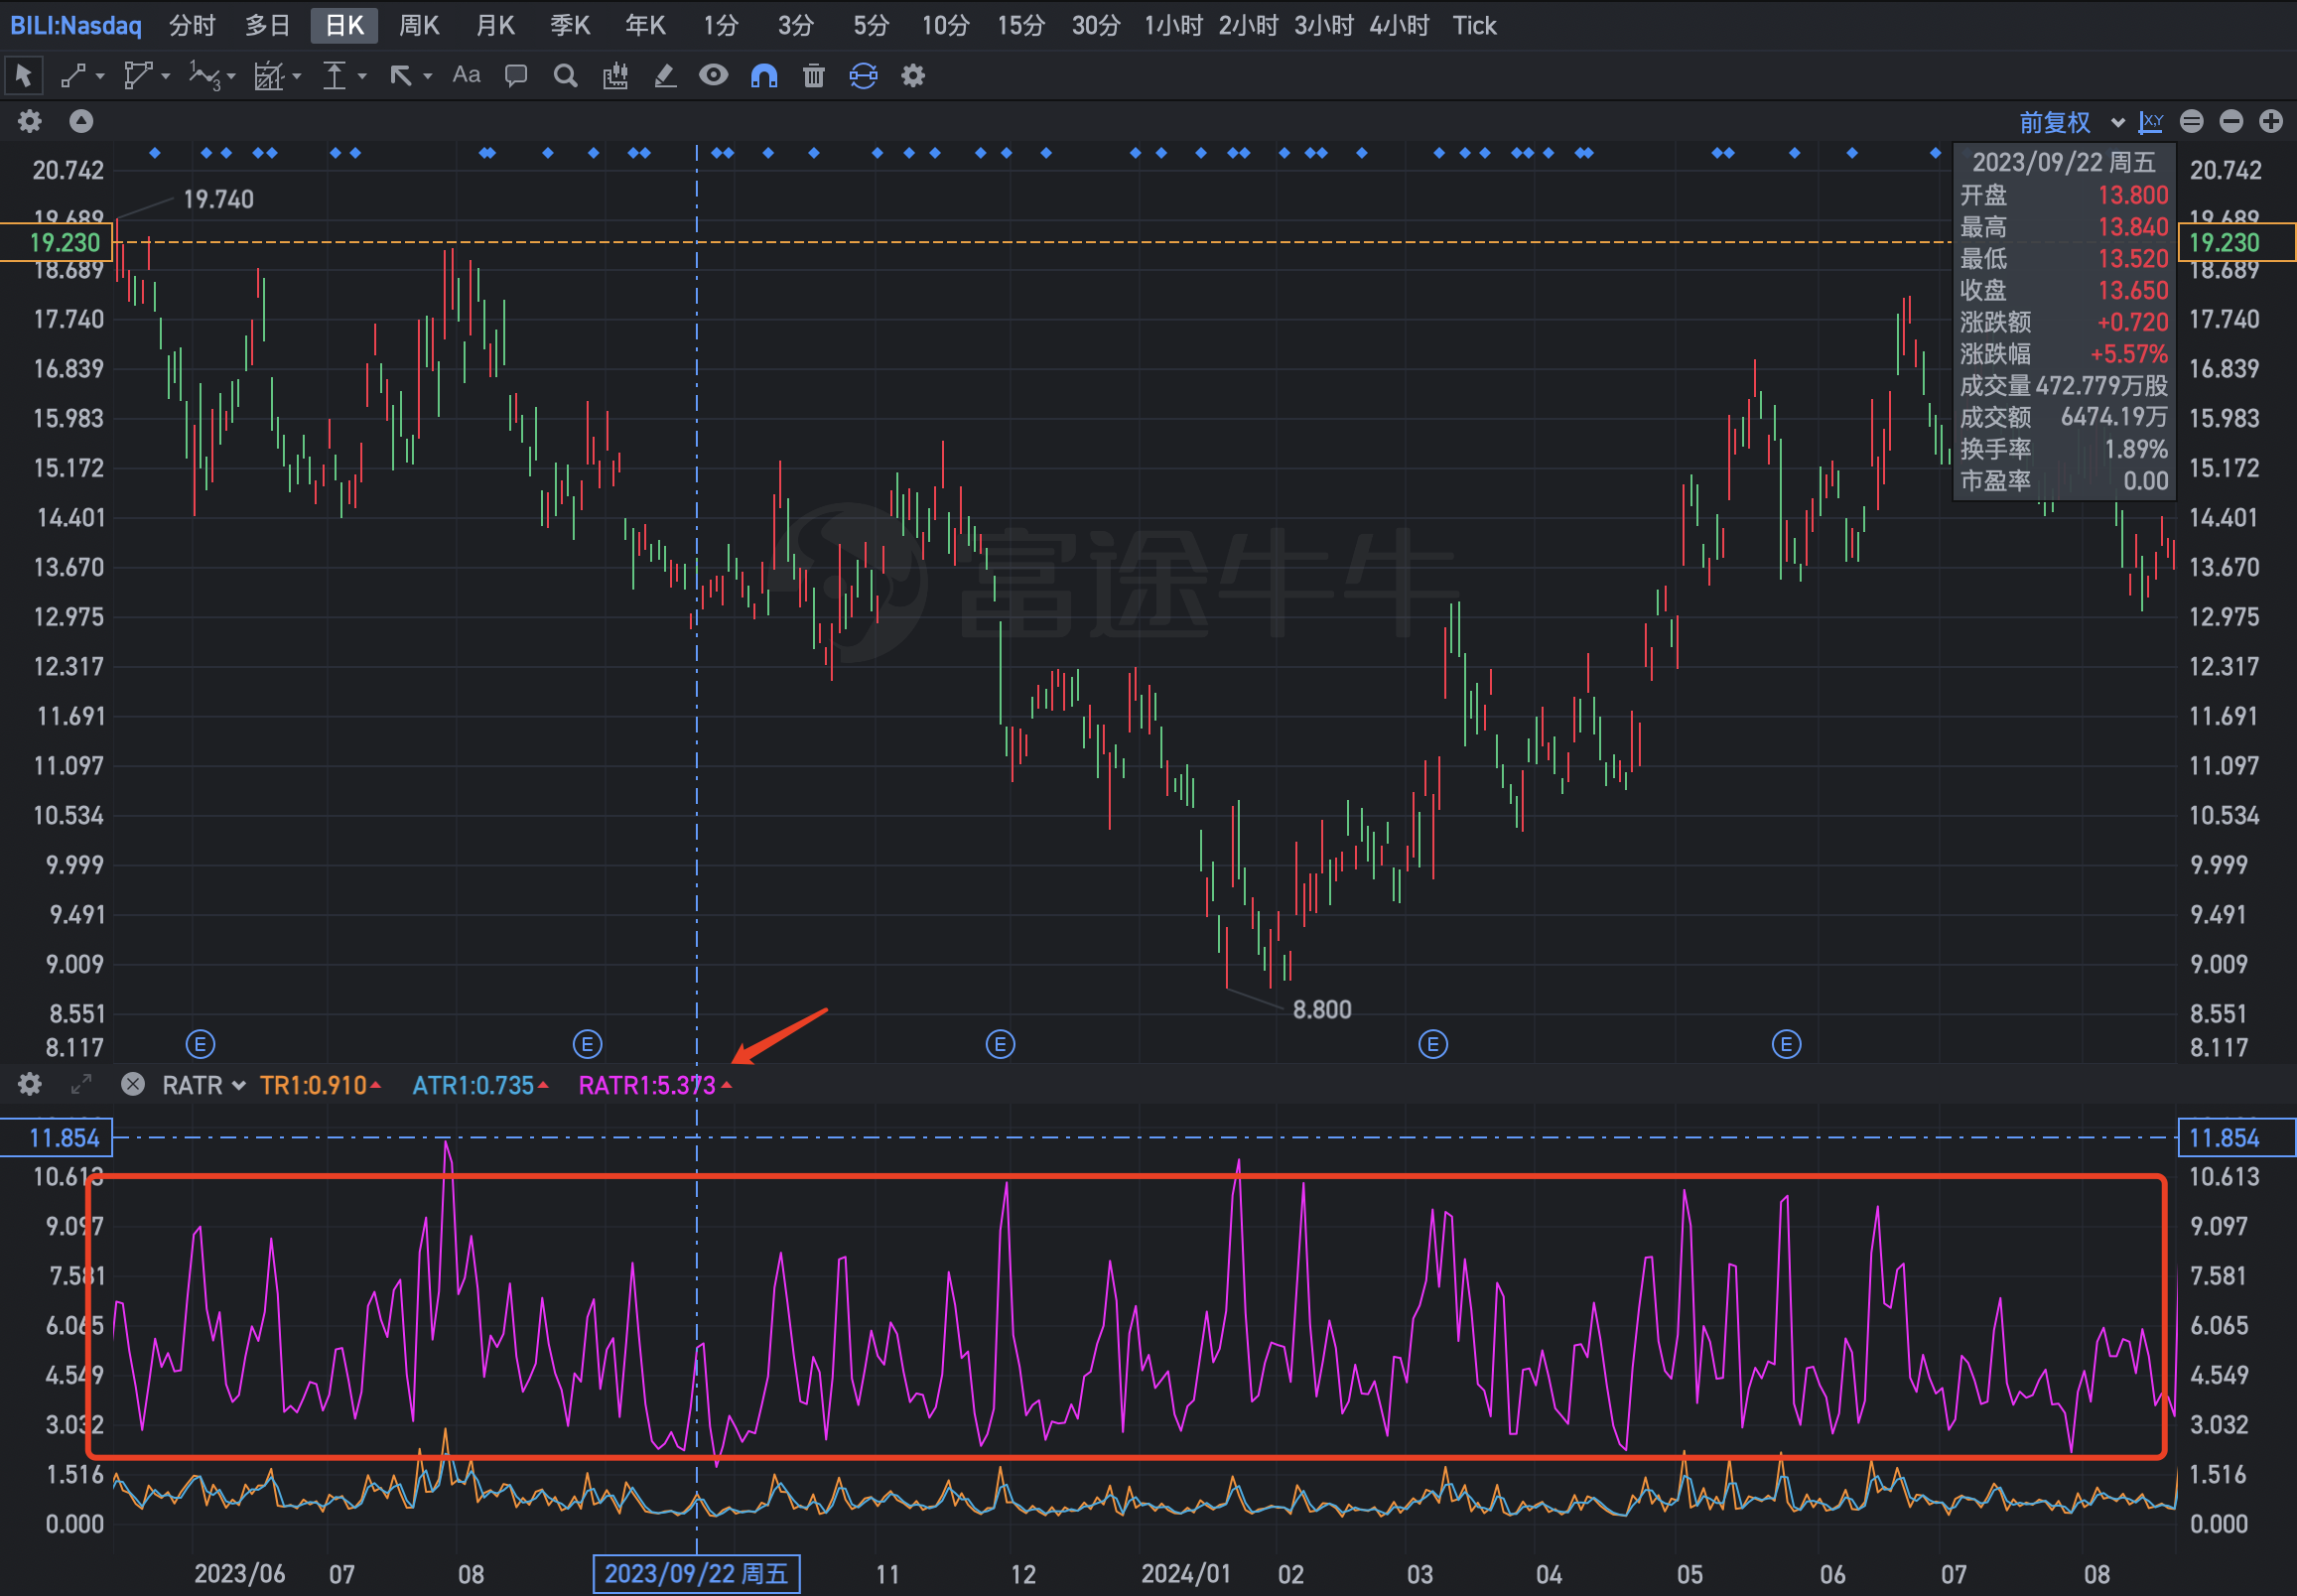2297x1596 pixels.
Task: Click earnings E marker near 2023/12
Action: 1000,1044
